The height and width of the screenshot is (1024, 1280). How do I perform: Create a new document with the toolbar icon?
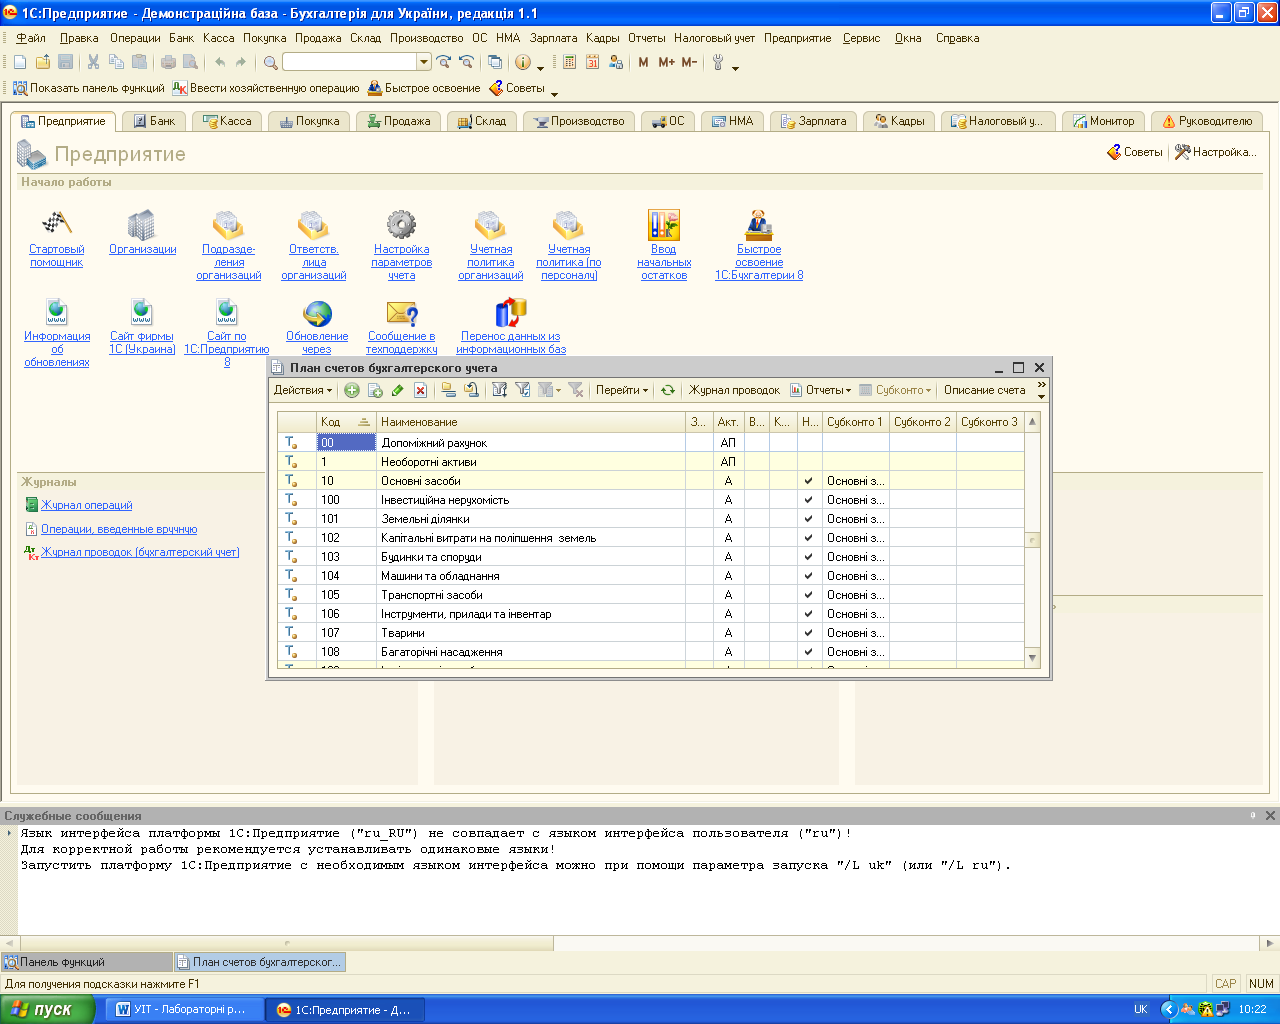[20, 62]
